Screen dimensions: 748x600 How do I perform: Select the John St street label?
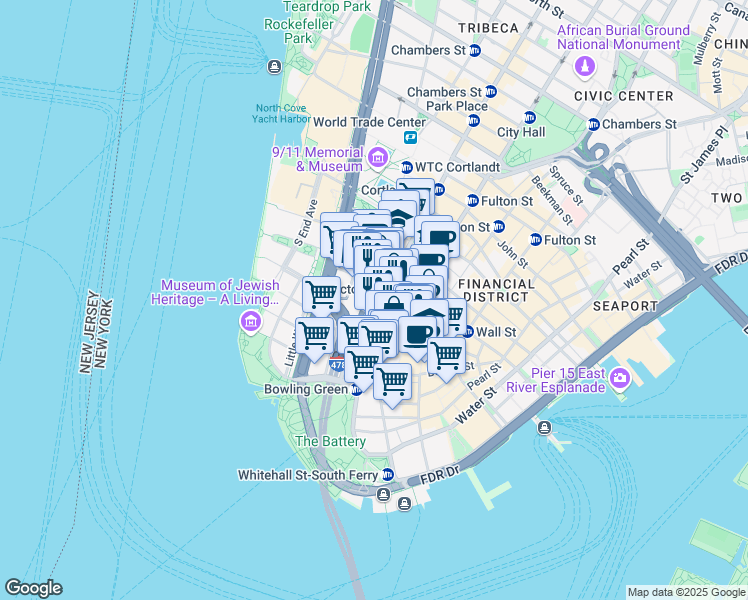pos(512,254)
